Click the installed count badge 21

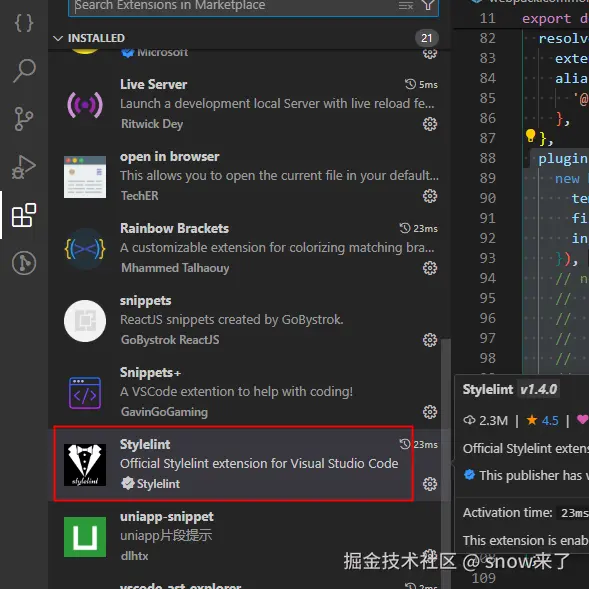427,38
